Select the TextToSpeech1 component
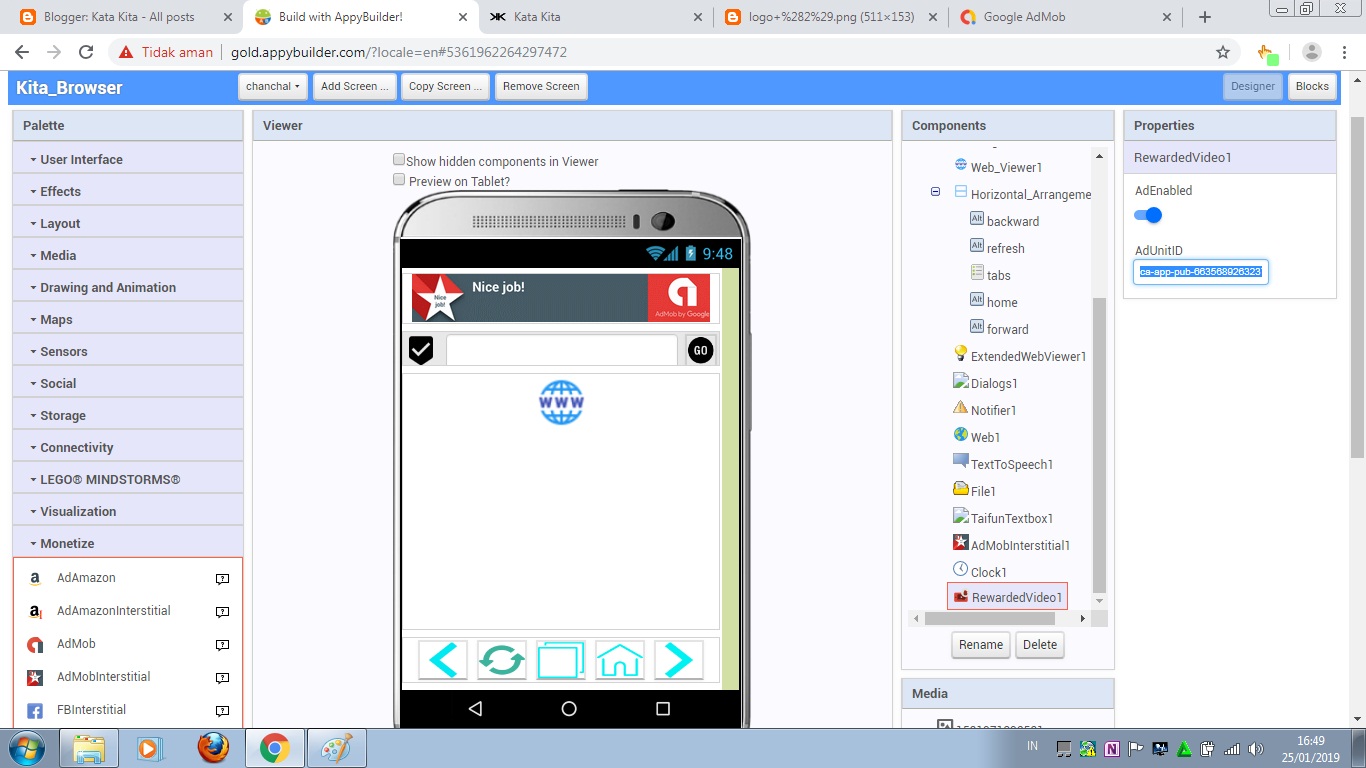This screenshot has width=1366, height=768. click(1009, 463)
